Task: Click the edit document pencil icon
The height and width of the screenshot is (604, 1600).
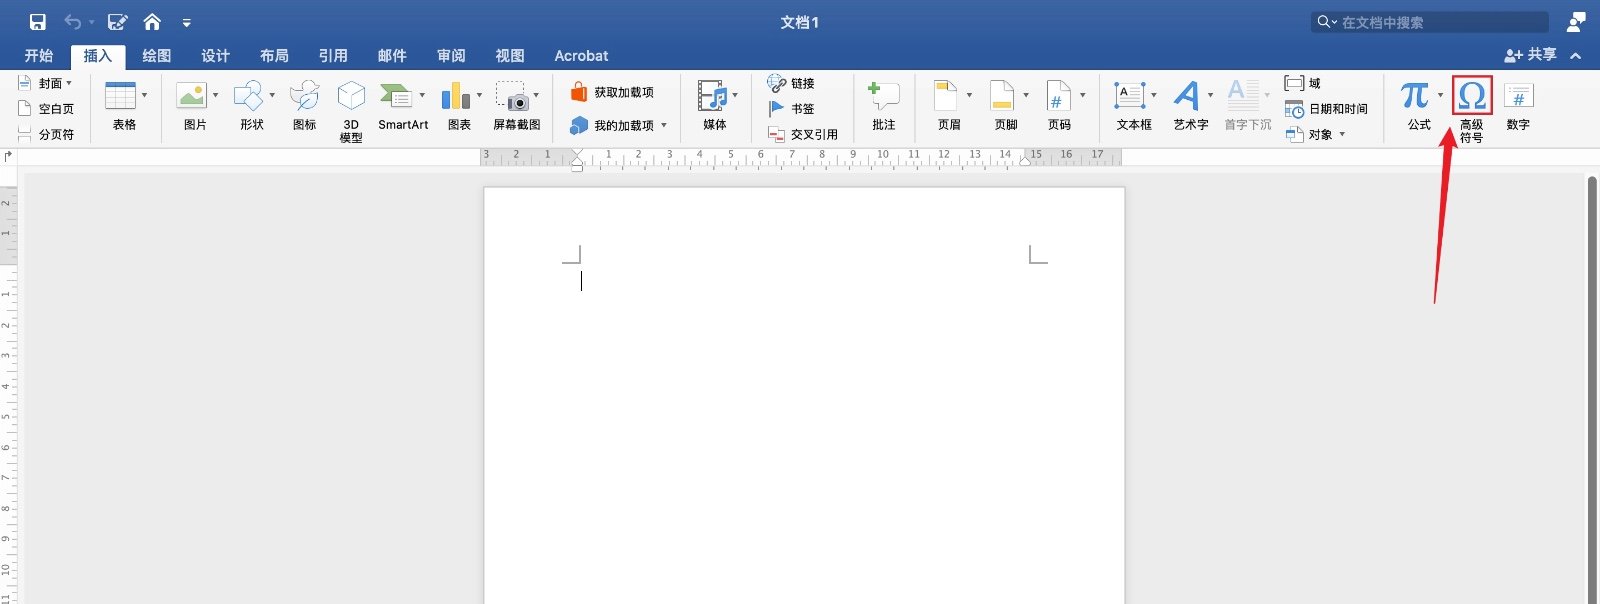Action: tap(117, 22)
